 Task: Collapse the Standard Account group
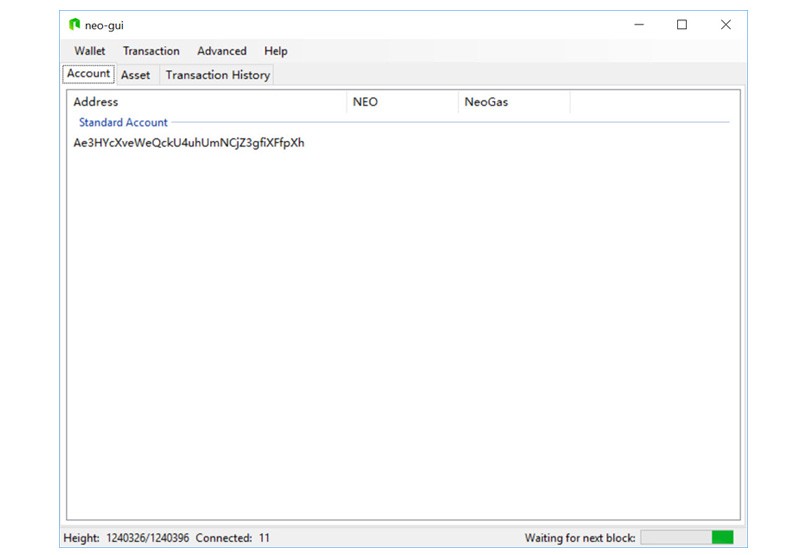pyautogui.click(x=123, y=122)
